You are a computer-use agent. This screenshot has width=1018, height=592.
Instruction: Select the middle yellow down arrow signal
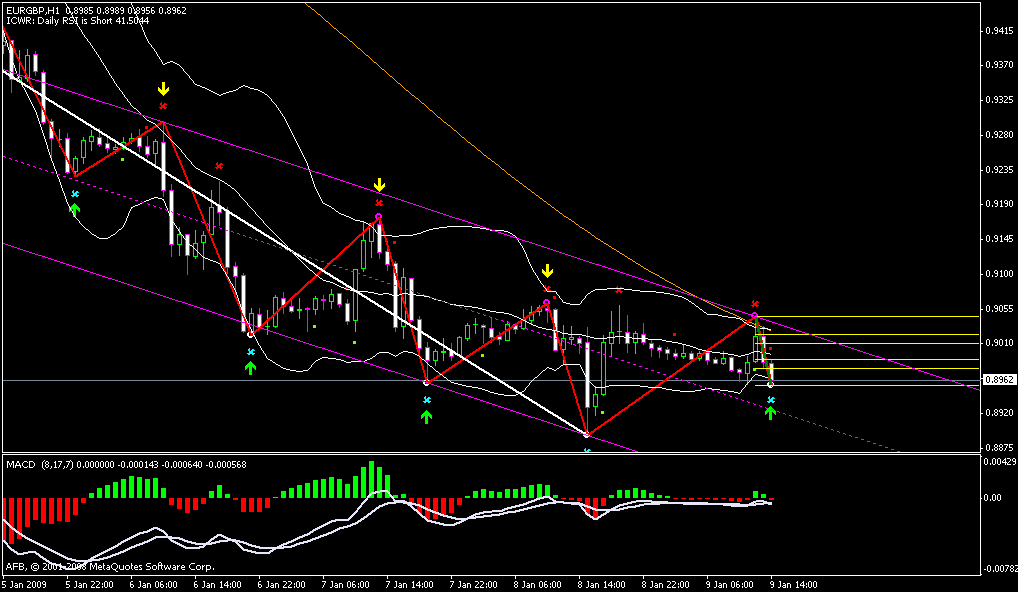(379, 186)
